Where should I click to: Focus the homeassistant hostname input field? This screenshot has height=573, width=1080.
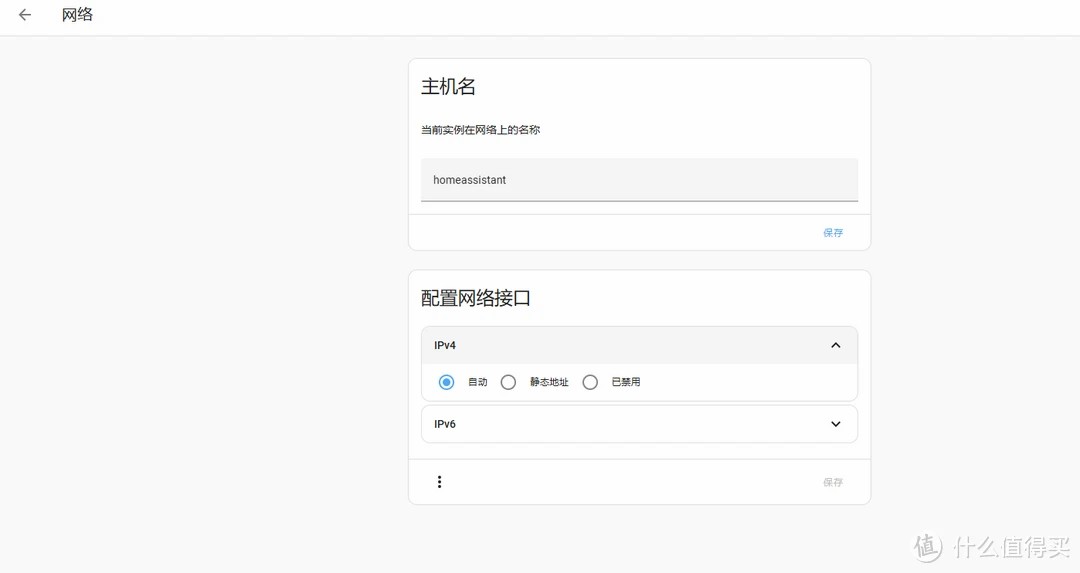[639, 180]
